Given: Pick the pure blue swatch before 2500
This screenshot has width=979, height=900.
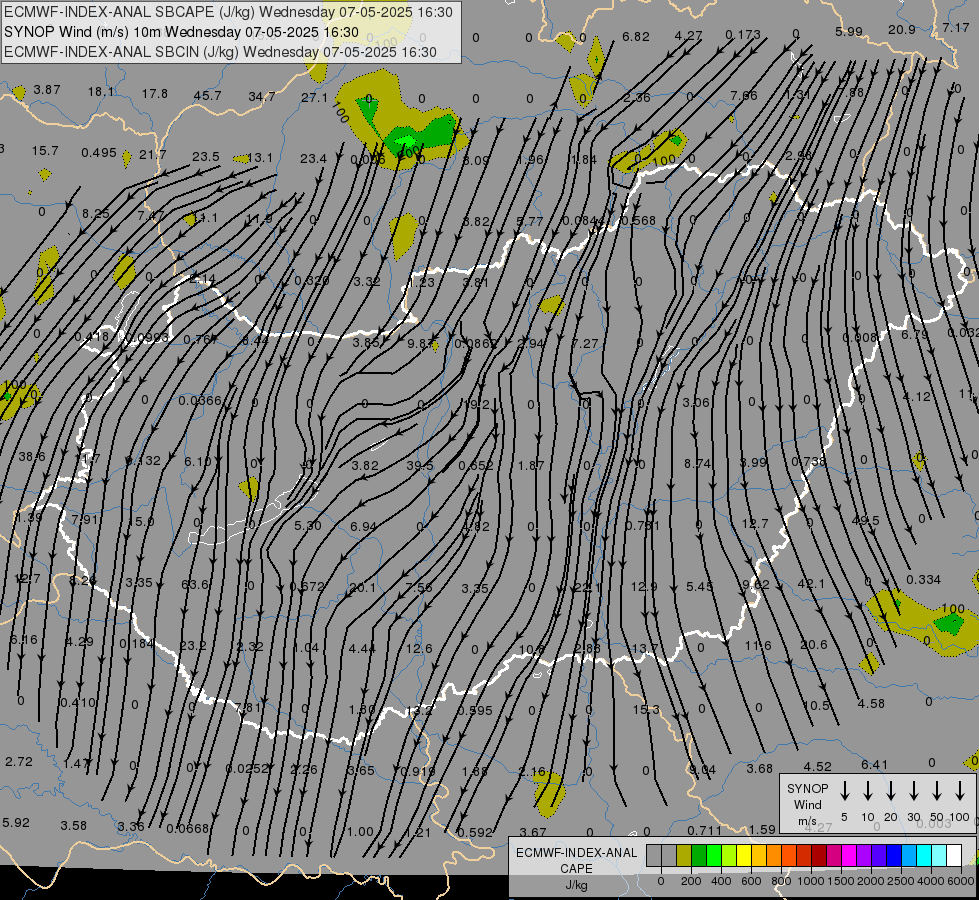Looking at the screenshot, I should 893,856.
